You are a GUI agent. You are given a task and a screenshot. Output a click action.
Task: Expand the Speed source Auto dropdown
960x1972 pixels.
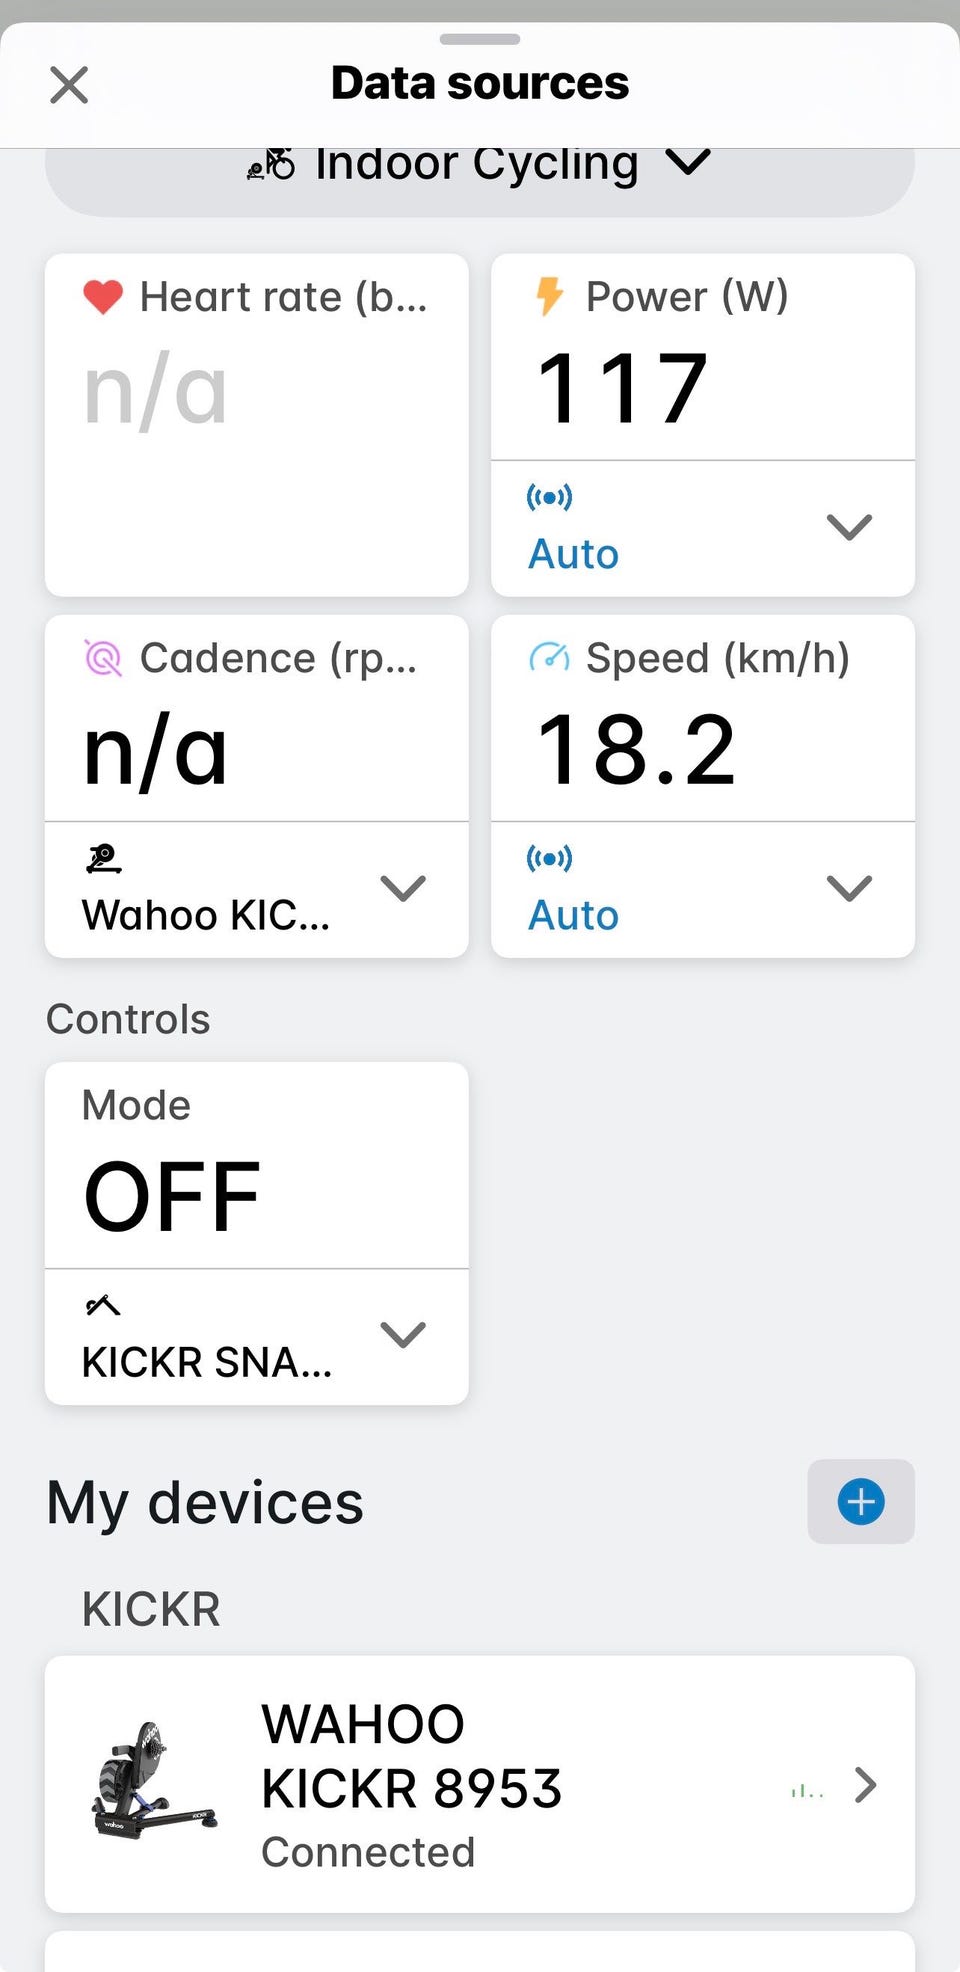[703, 889]
